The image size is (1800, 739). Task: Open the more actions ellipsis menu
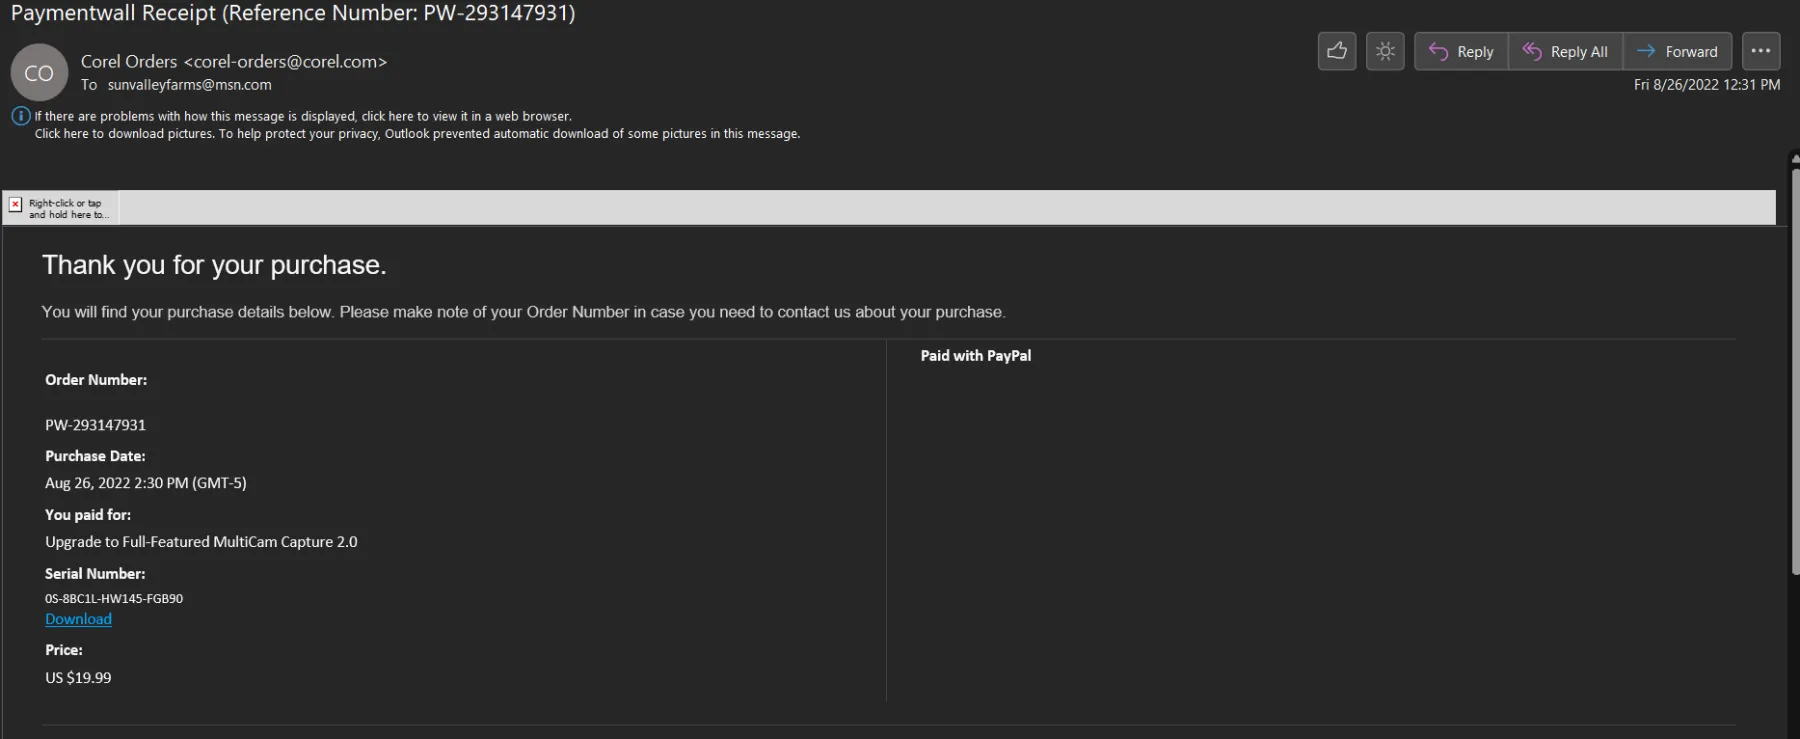coord(1761,51)
